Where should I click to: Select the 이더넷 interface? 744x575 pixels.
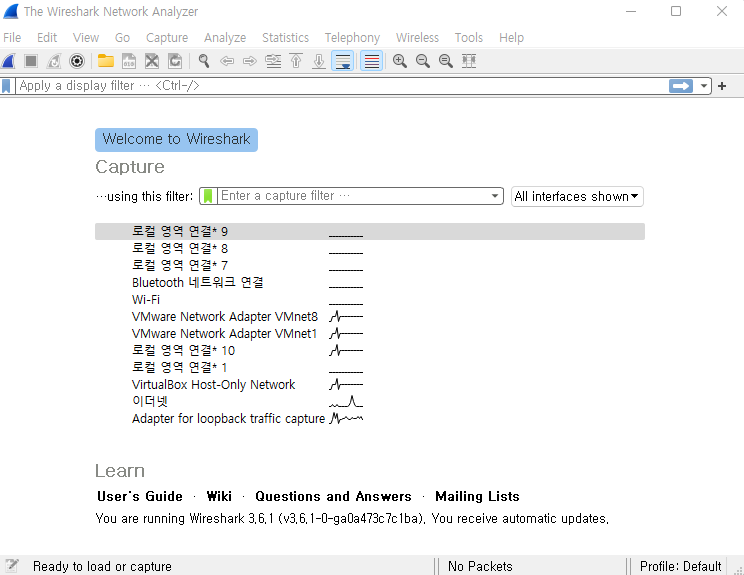coord(370,402)
